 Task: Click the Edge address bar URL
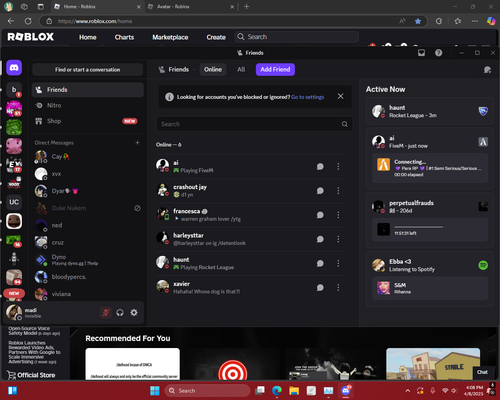coord(95,21)
